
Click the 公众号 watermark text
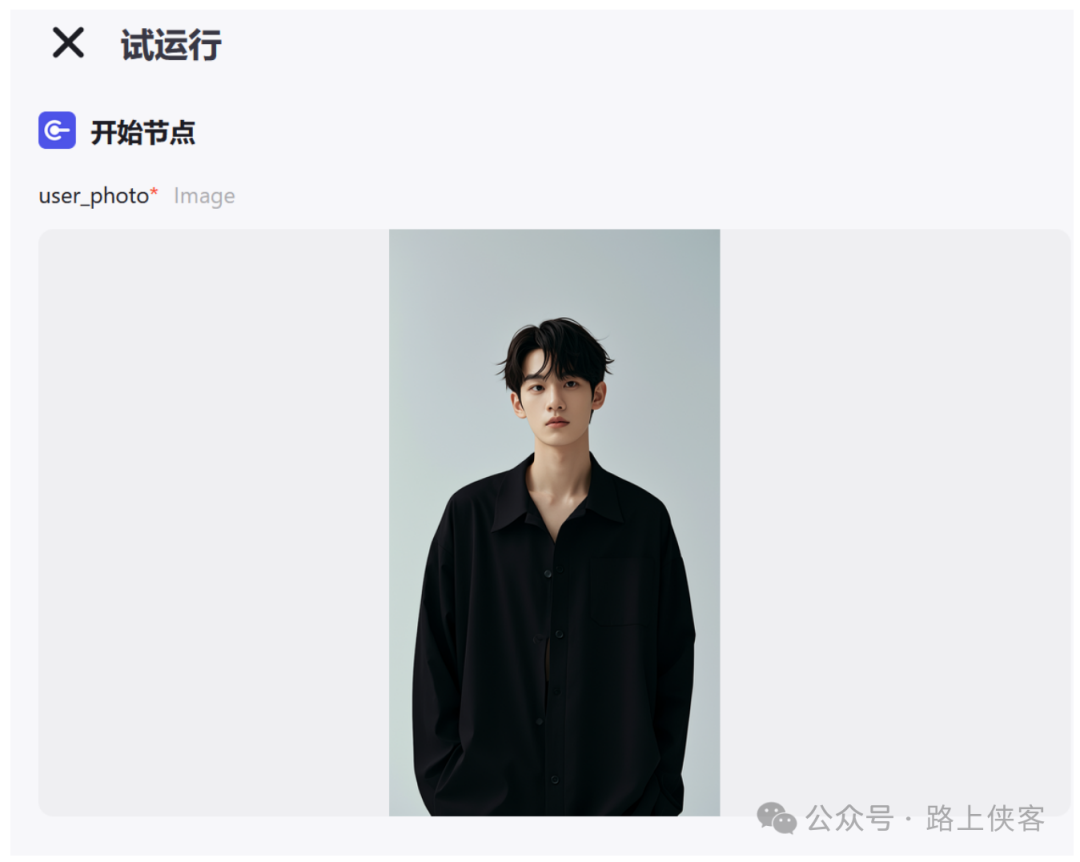tap(849, 819)
